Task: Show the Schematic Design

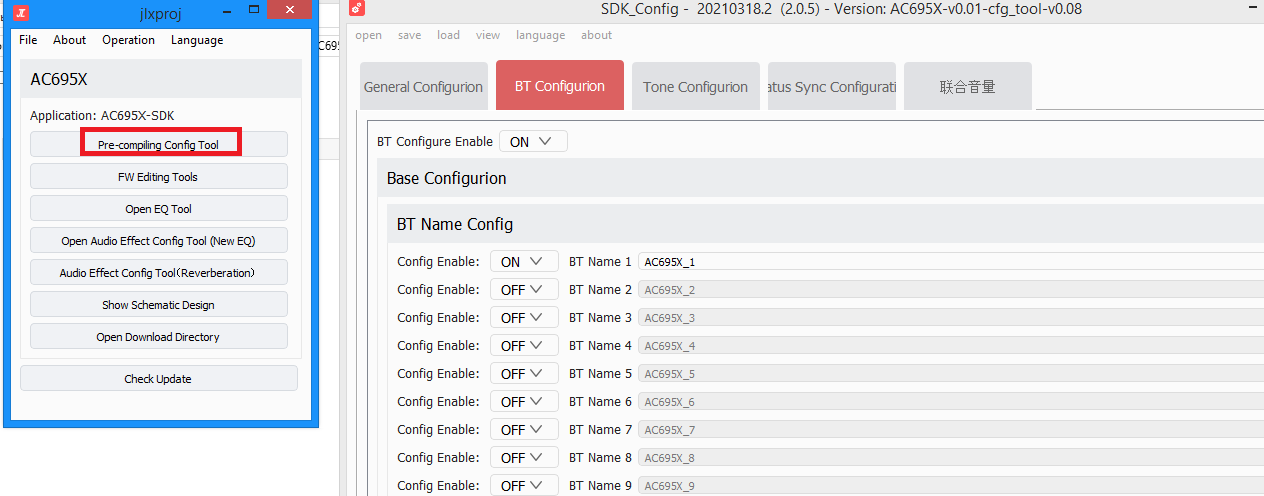Action: [x=159, y=305]
